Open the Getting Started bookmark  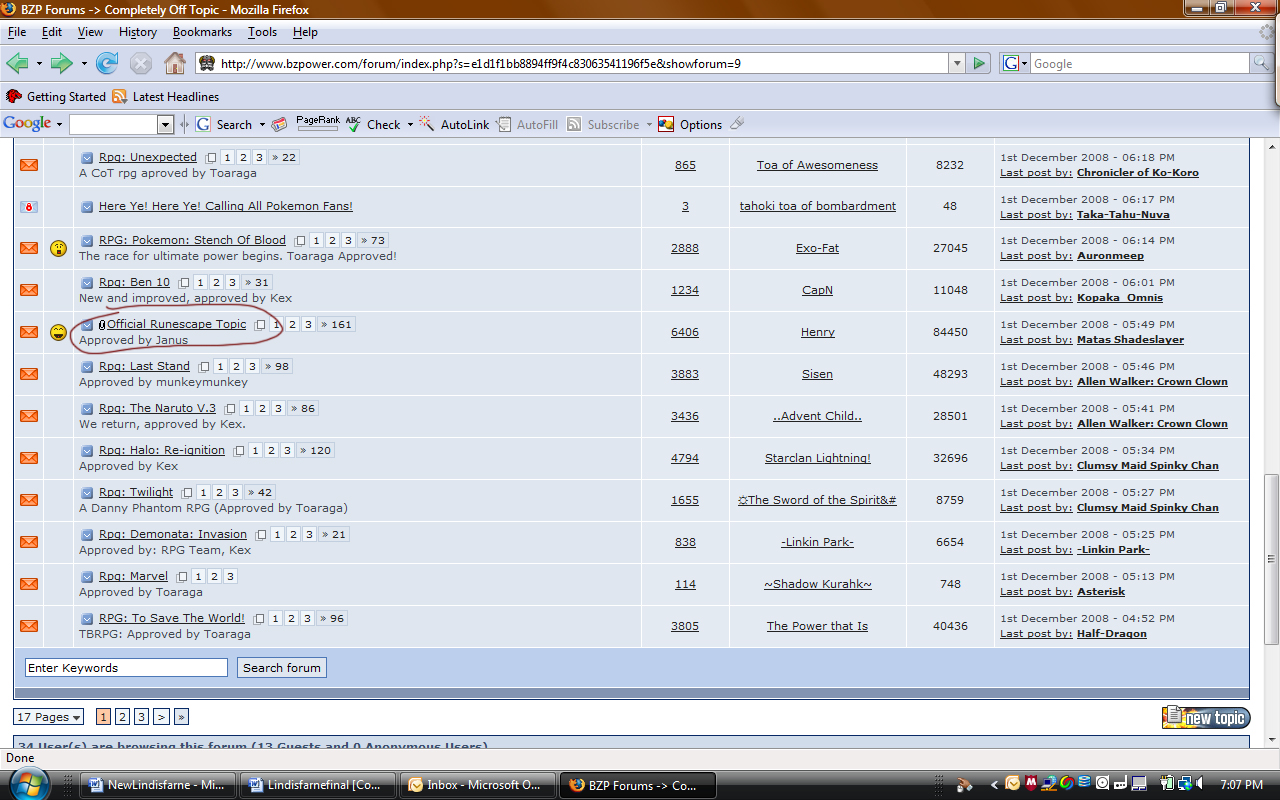click(x=56, y=97)
